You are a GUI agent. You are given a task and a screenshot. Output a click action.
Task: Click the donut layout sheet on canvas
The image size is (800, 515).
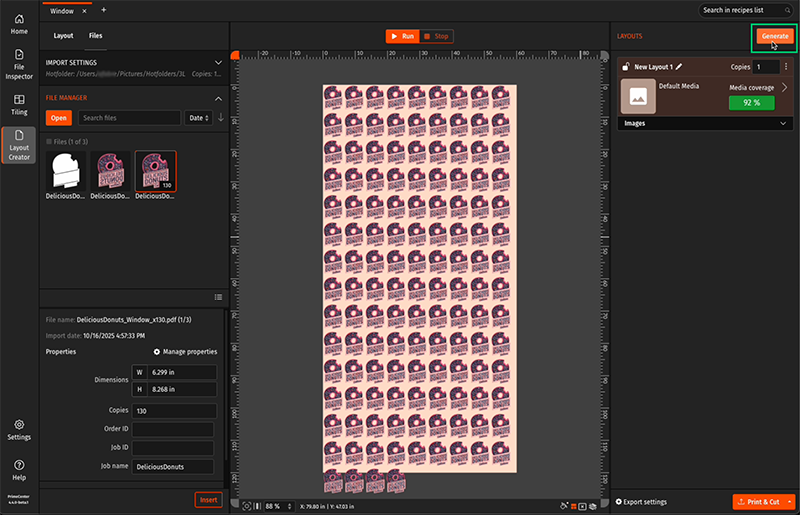tap(419, 279)
